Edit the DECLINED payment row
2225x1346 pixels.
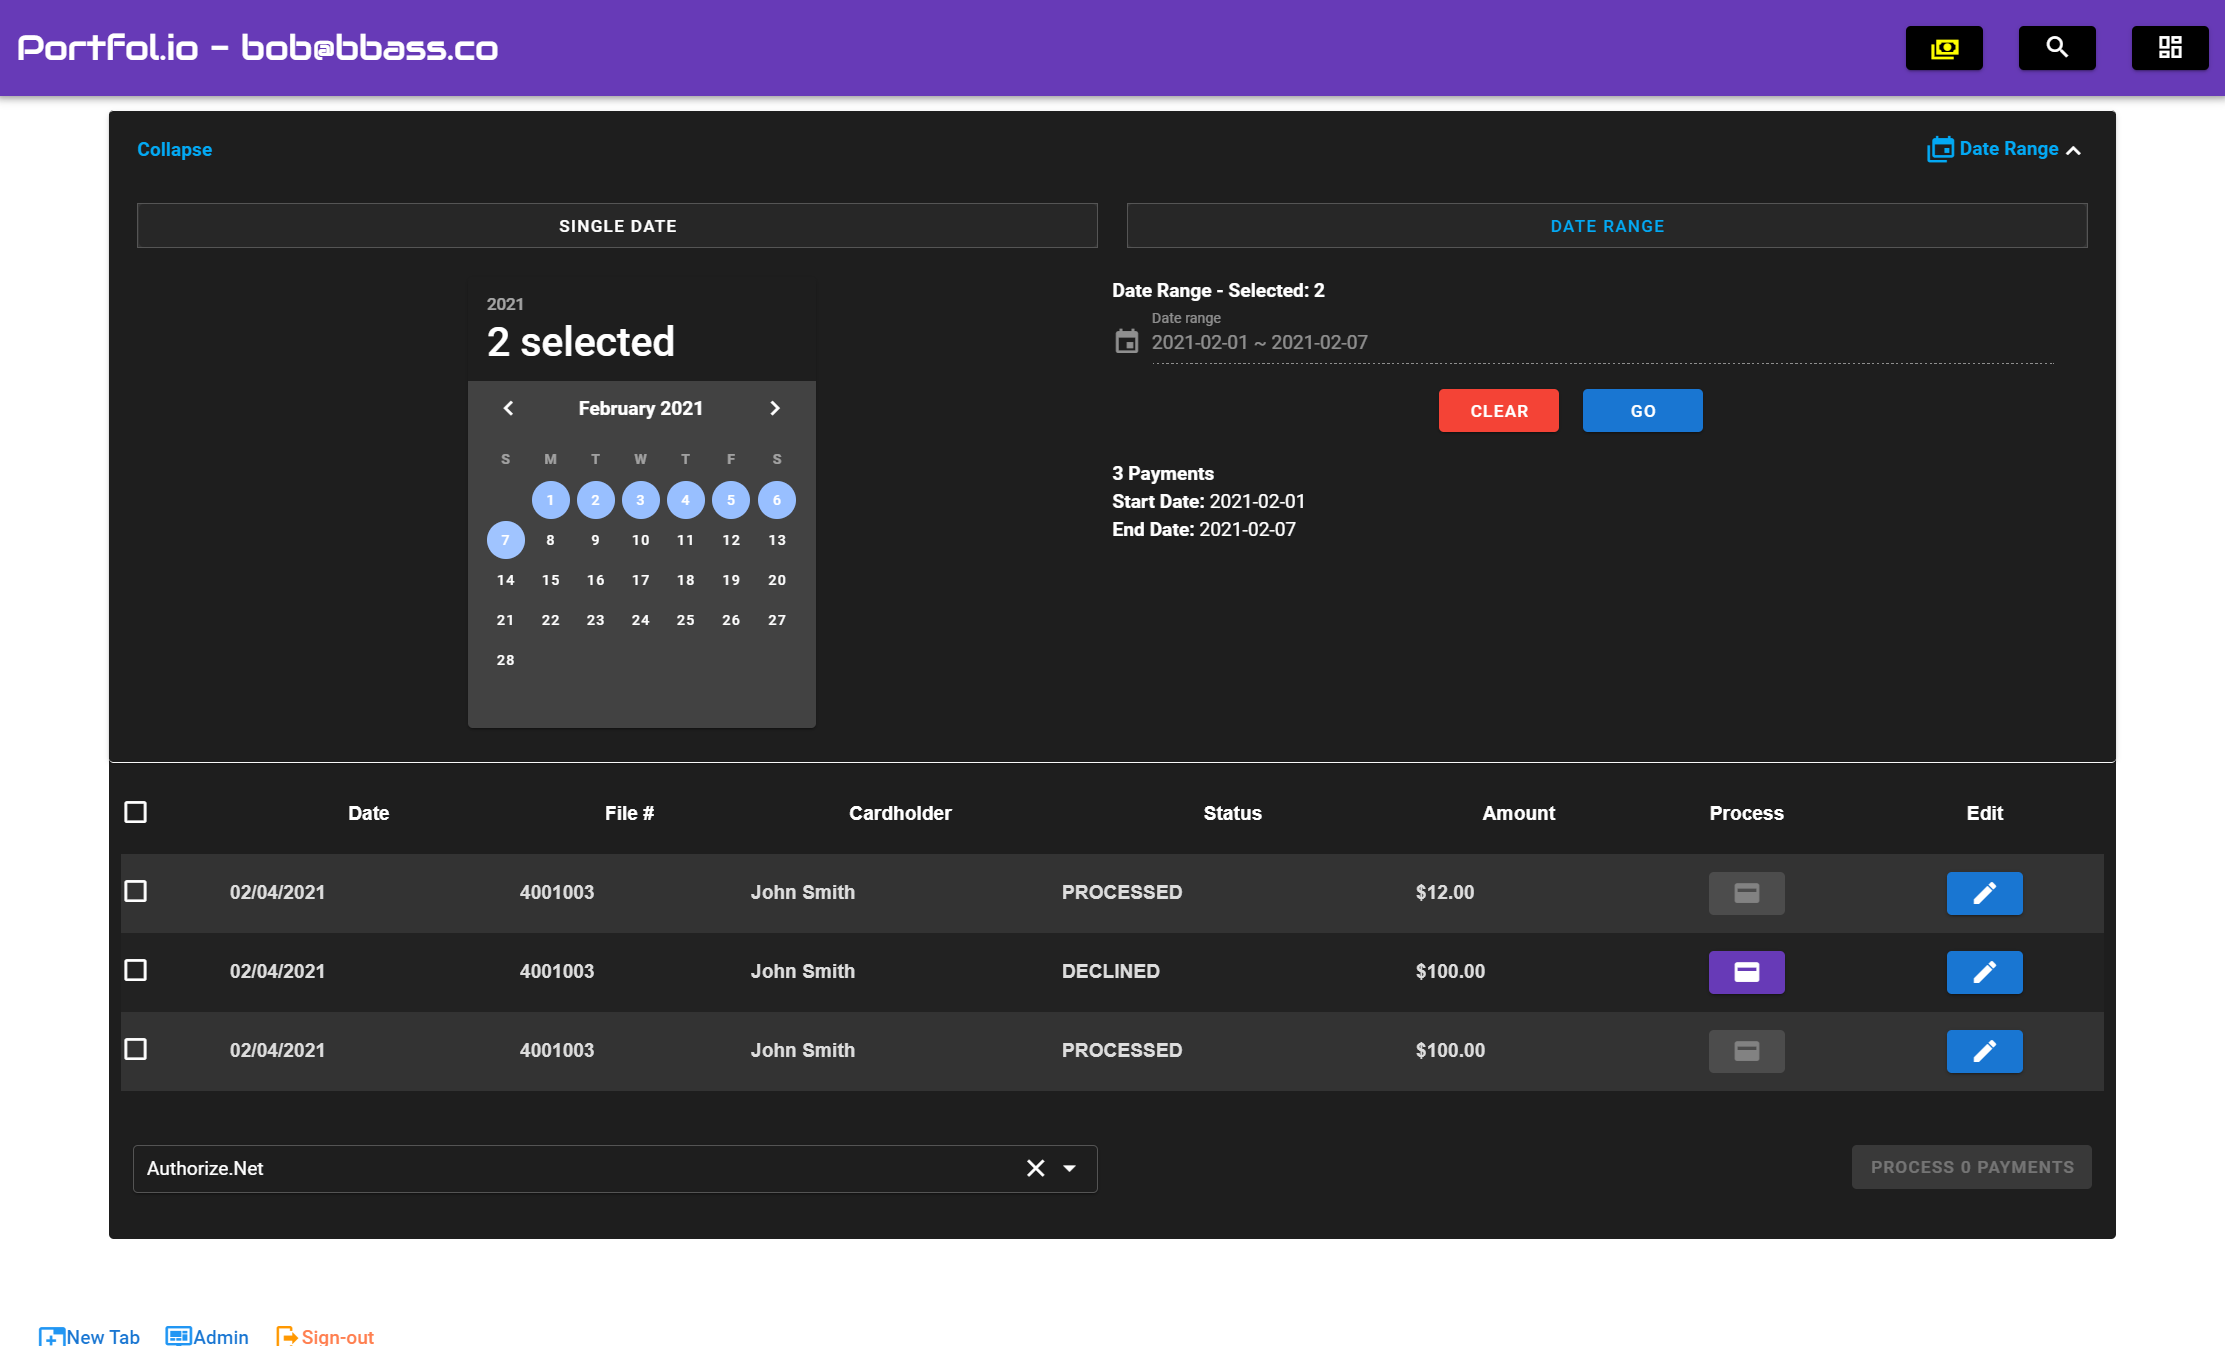(x=1983, y=972)
